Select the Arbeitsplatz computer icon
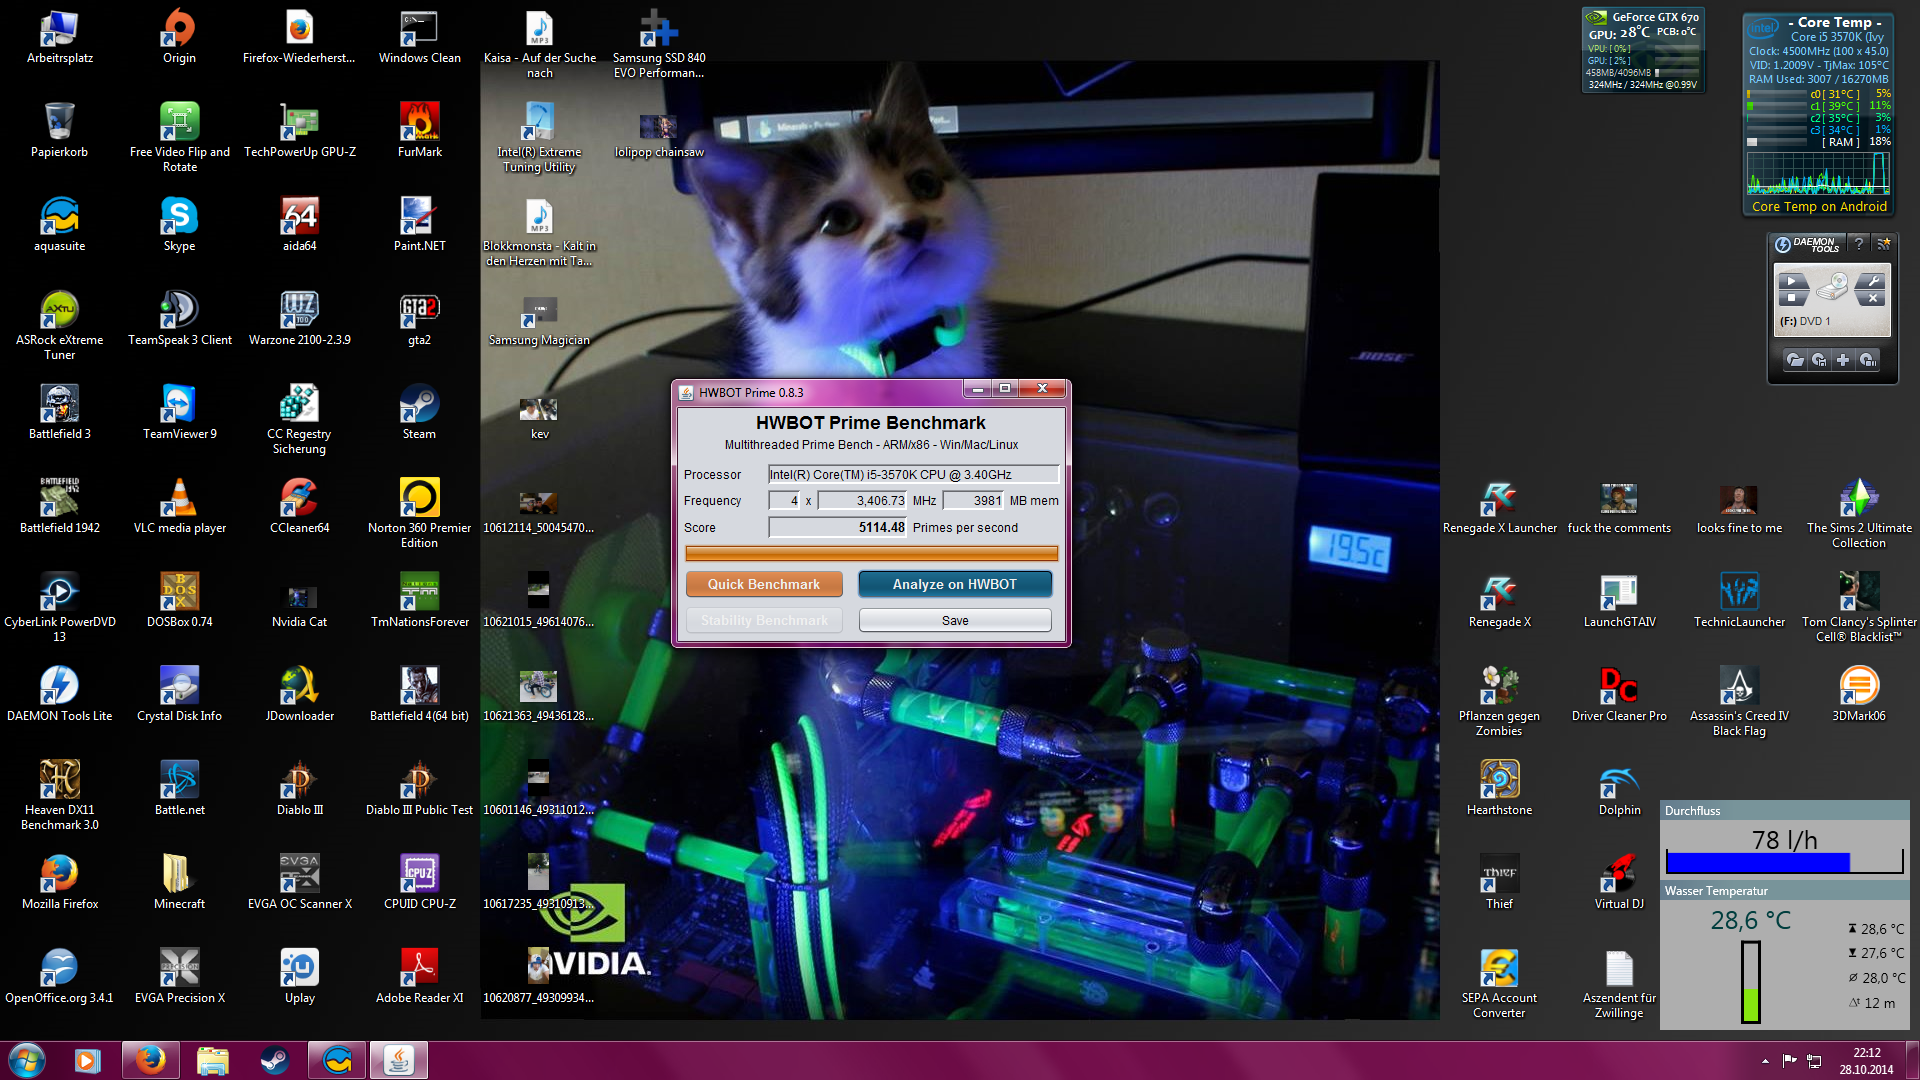The image size is (1920, 1080). [x=59, y=37]
